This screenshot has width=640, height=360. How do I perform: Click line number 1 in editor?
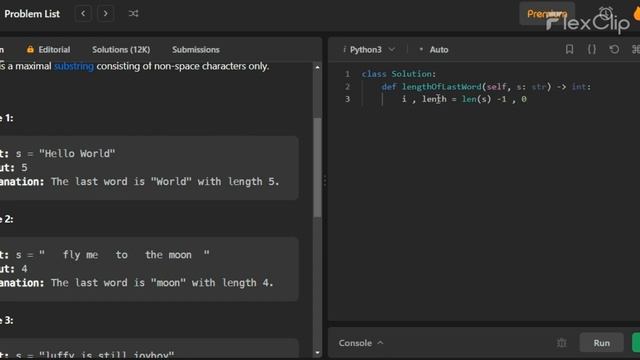[347, 74]
